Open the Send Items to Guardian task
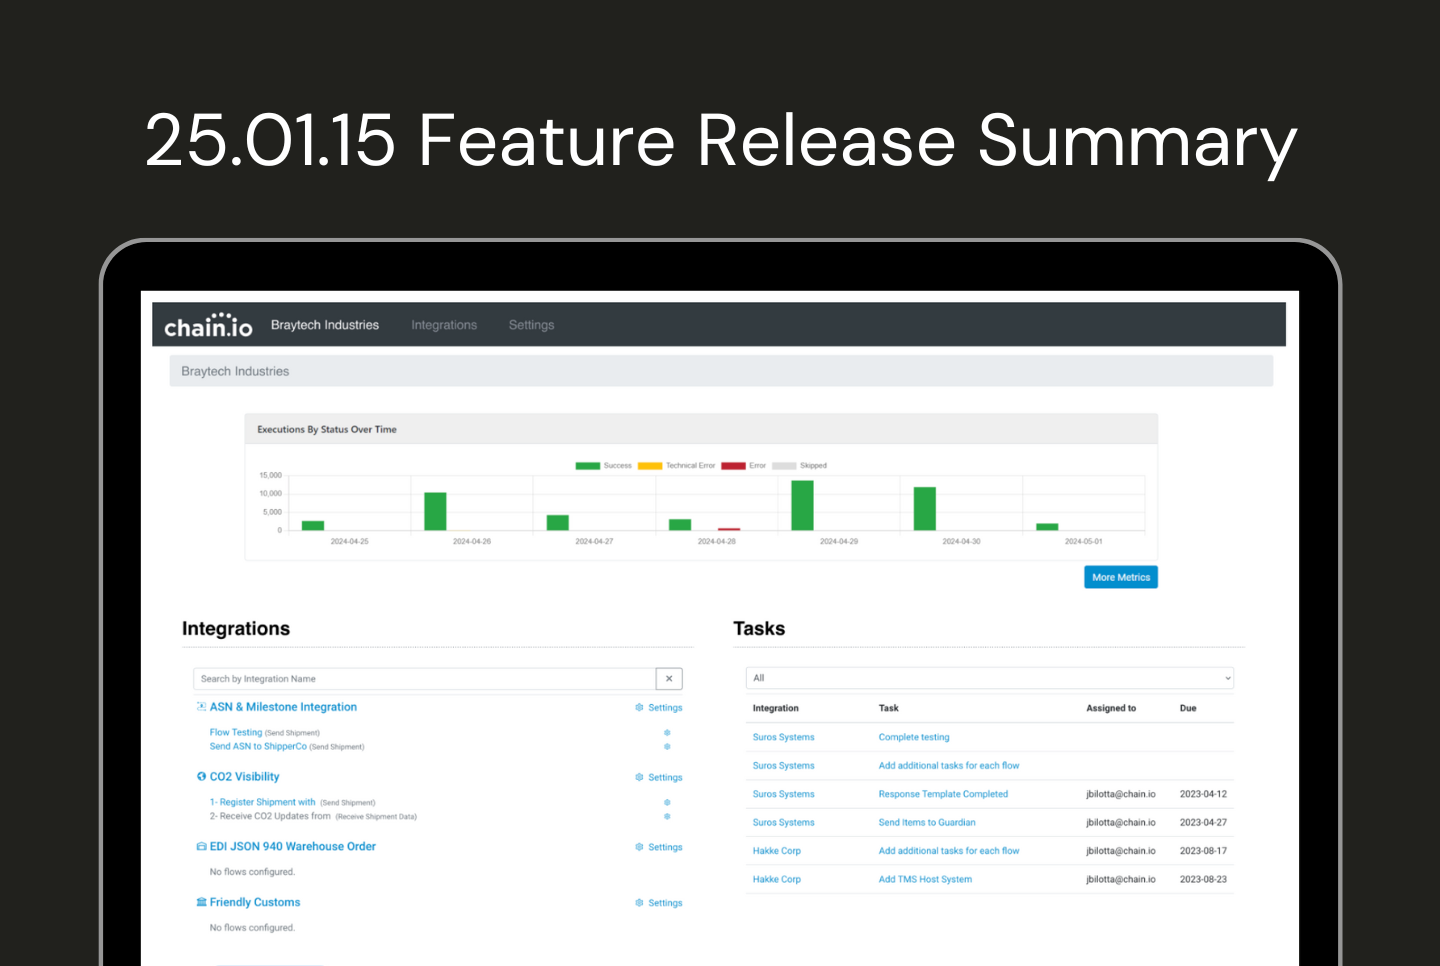The image size is (1440, 966). pos(927,823)
